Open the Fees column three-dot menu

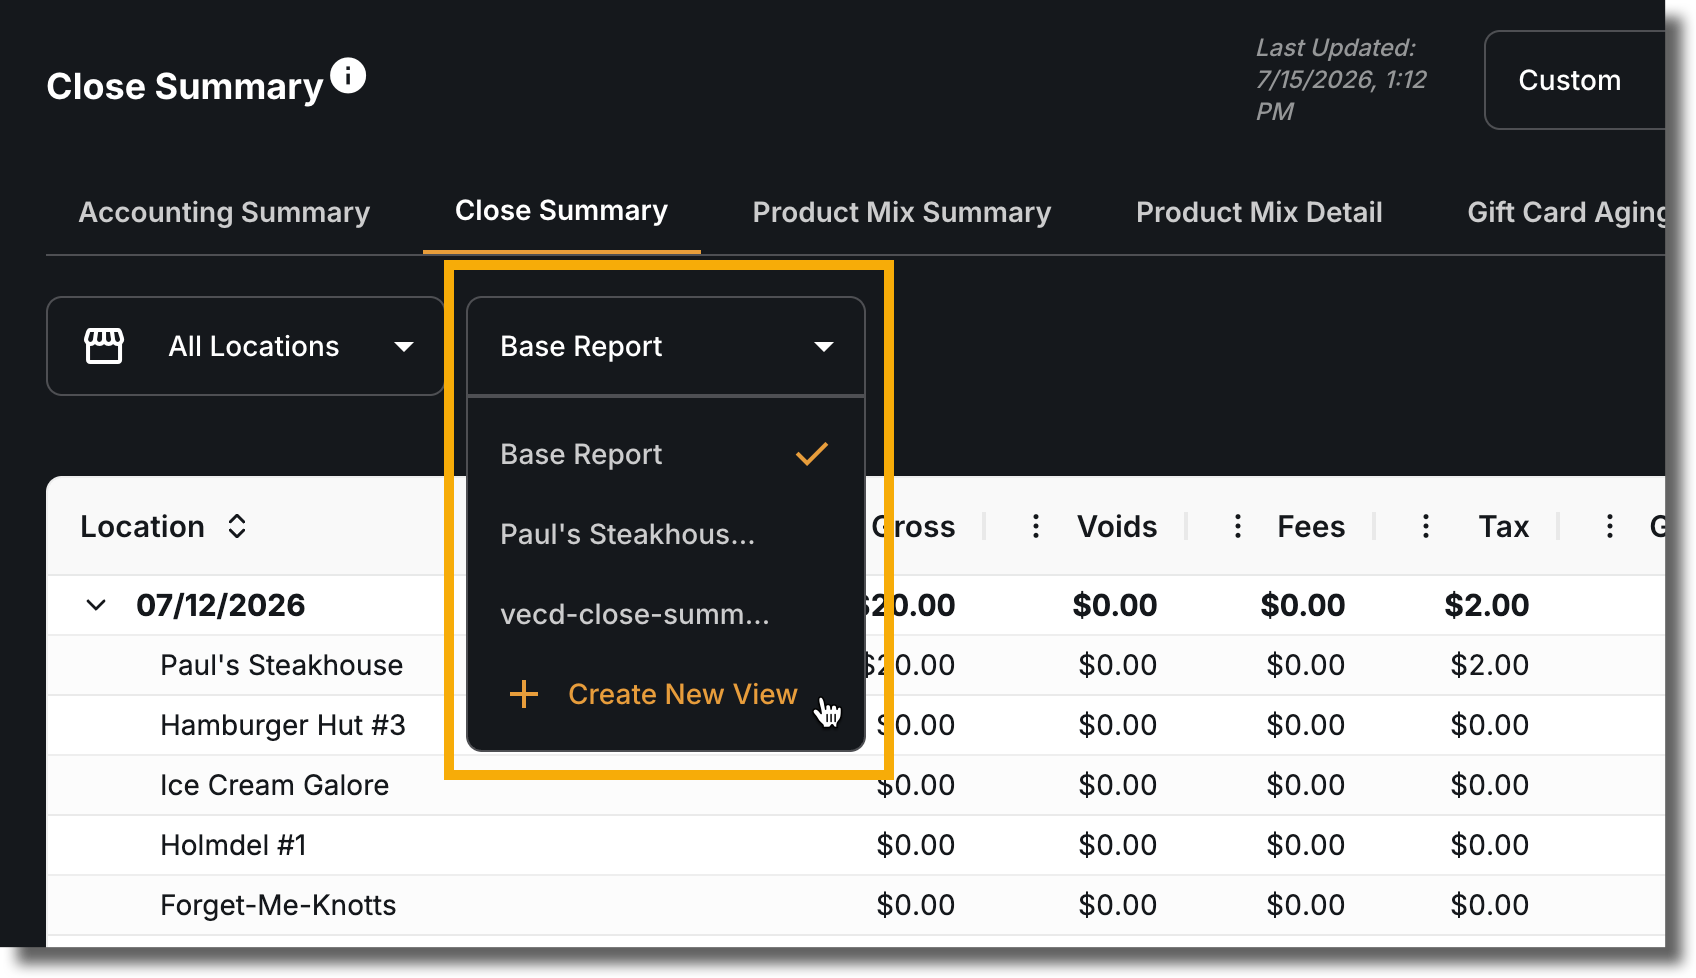click(1238, 526)
